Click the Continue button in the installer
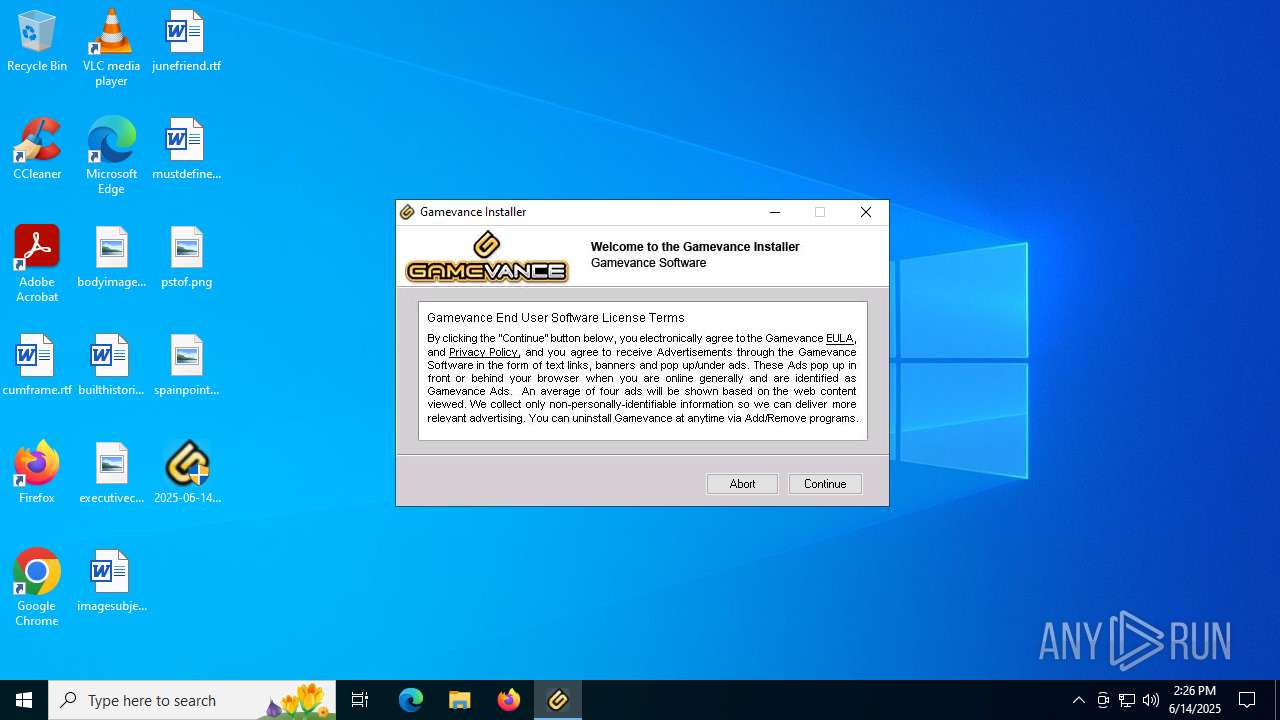This screenshot has width=1280, height=720. tap(825, 484)
